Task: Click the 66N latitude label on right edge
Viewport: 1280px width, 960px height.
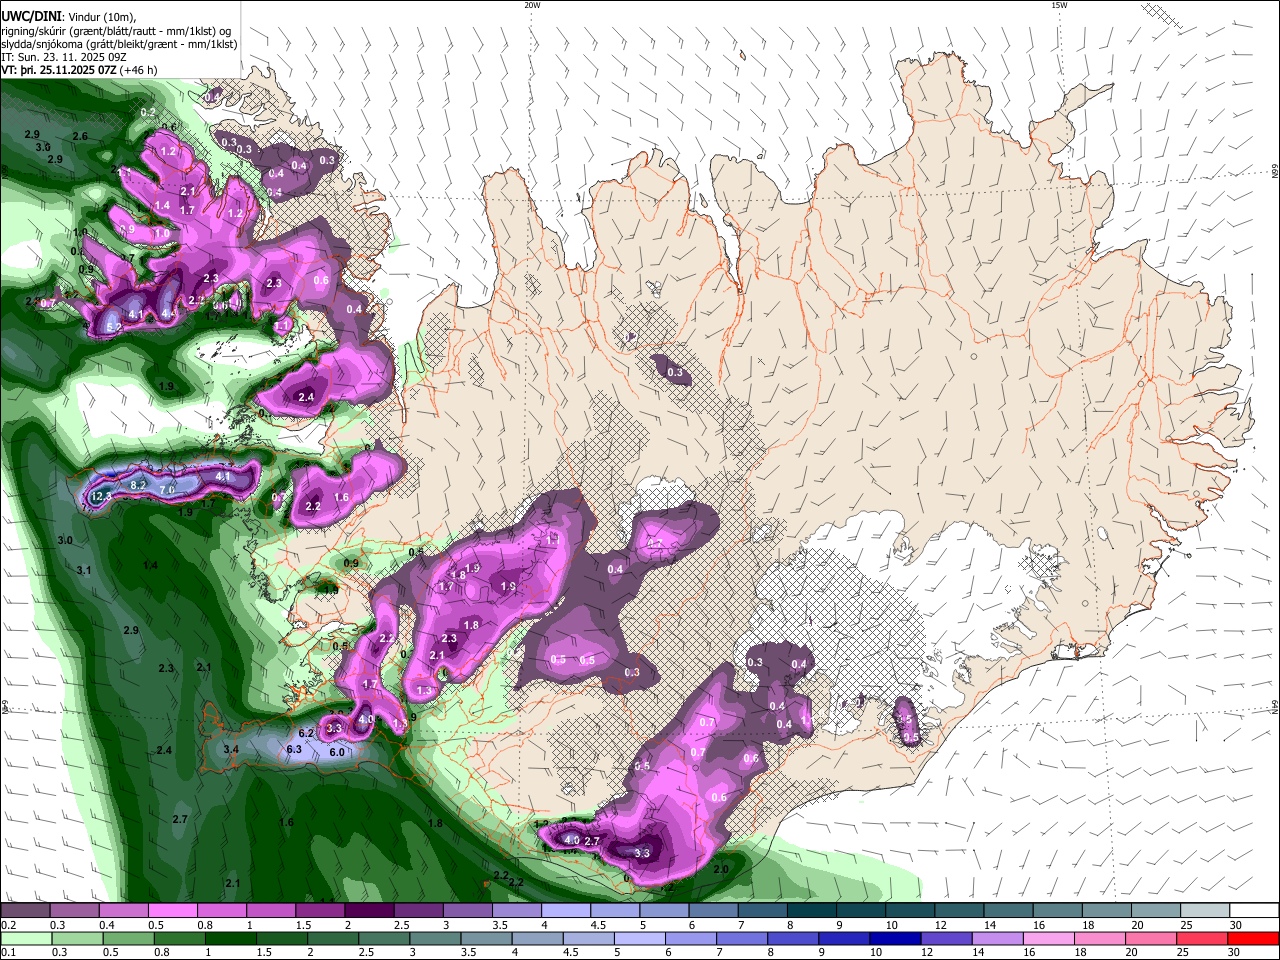Action: pos(1275,173)
